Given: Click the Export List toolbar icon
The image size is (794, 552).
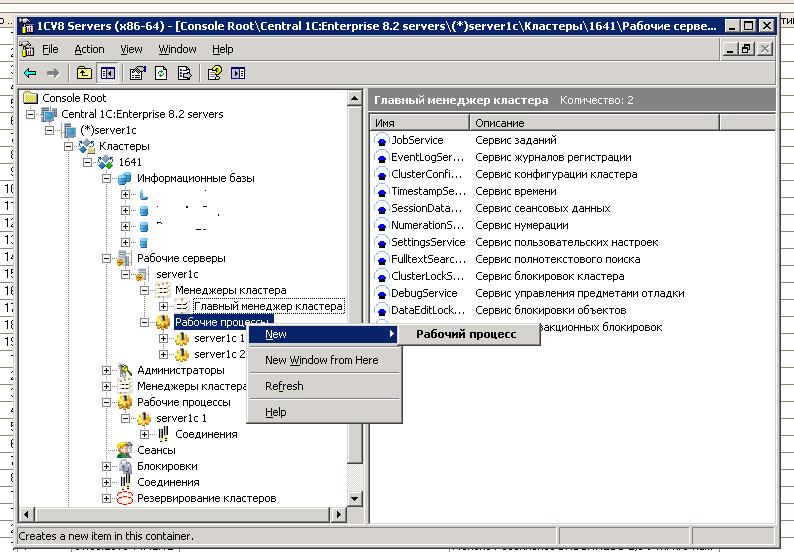Looking at the screenshot, I should [184, 73].
